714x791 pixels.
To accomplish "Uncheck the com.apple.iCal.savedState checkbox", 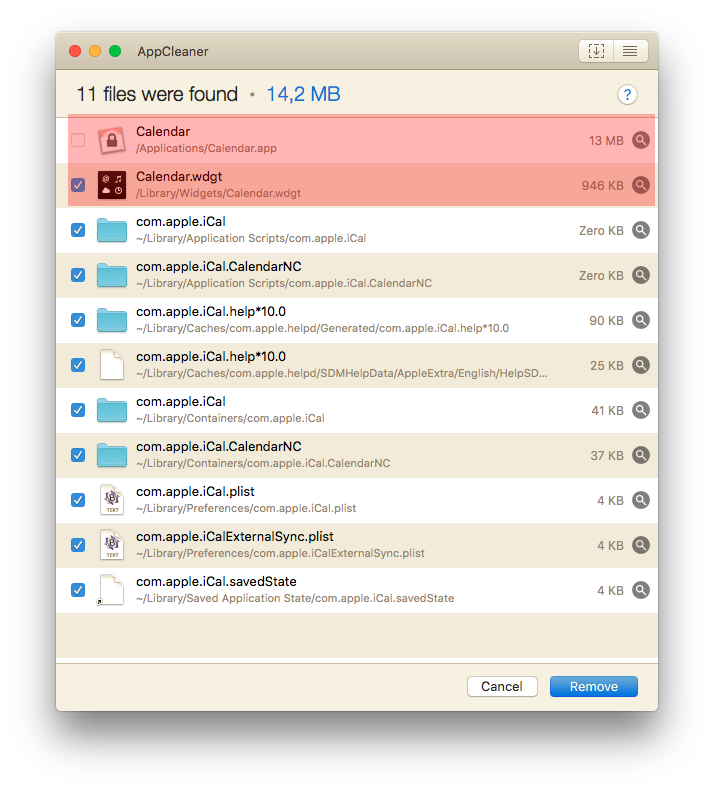I will point(78,590).
